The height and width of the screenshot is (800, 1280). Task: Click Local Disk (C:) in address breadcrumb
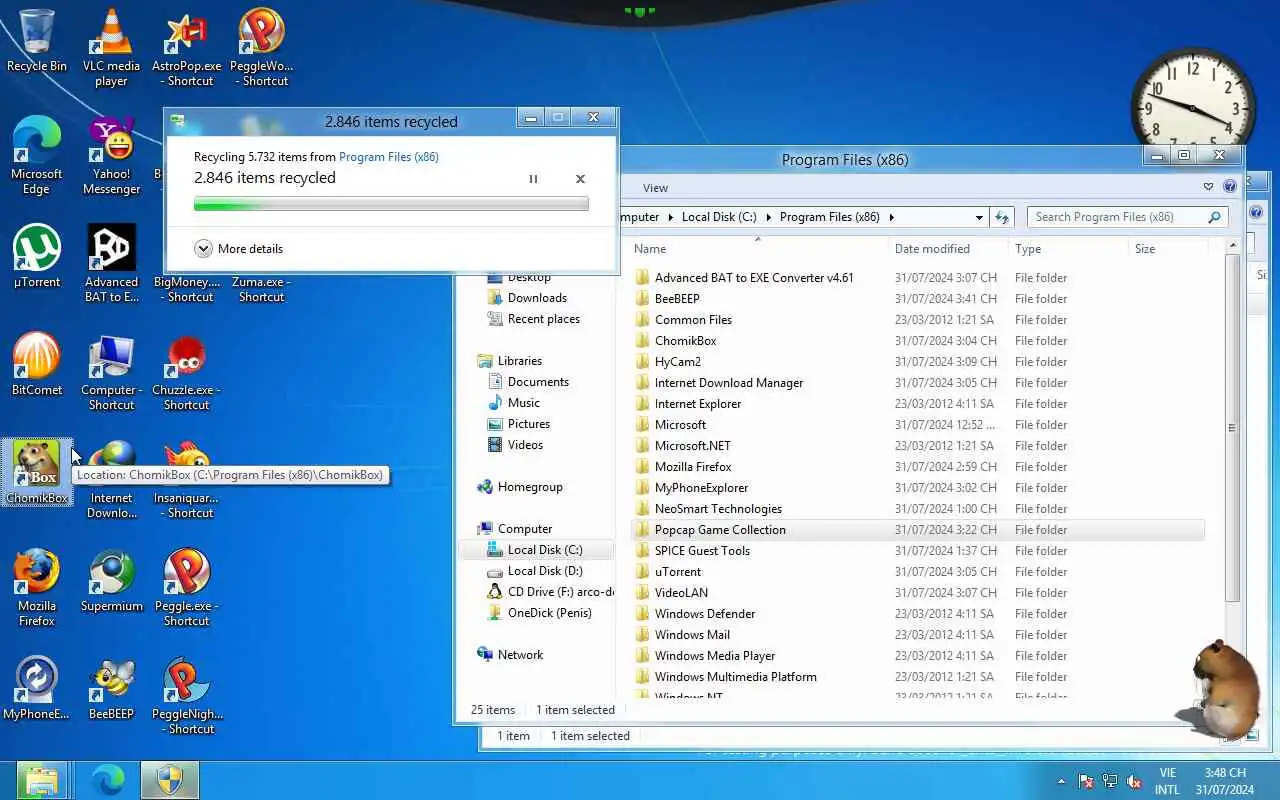click(718, 217)
